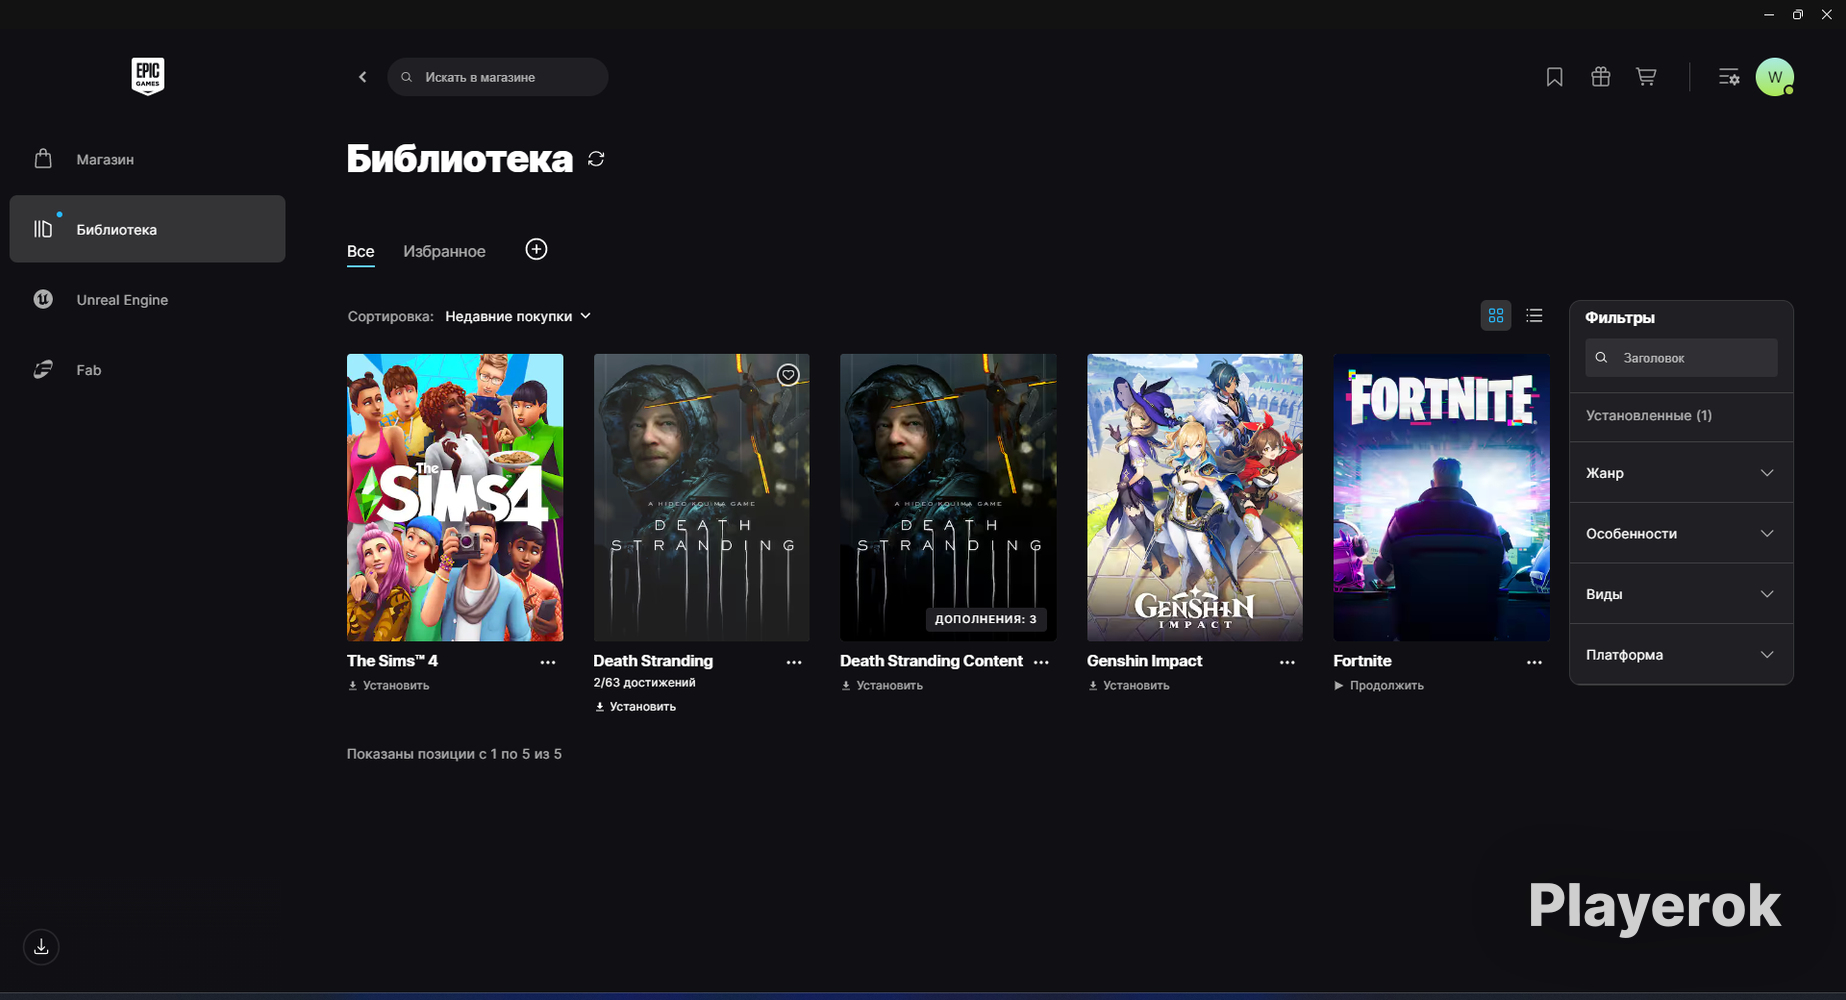The height and width of the screenshot is (1000, 1846).
Task: Click the Genshin Impact title
Action: (x=1144, y=661)
